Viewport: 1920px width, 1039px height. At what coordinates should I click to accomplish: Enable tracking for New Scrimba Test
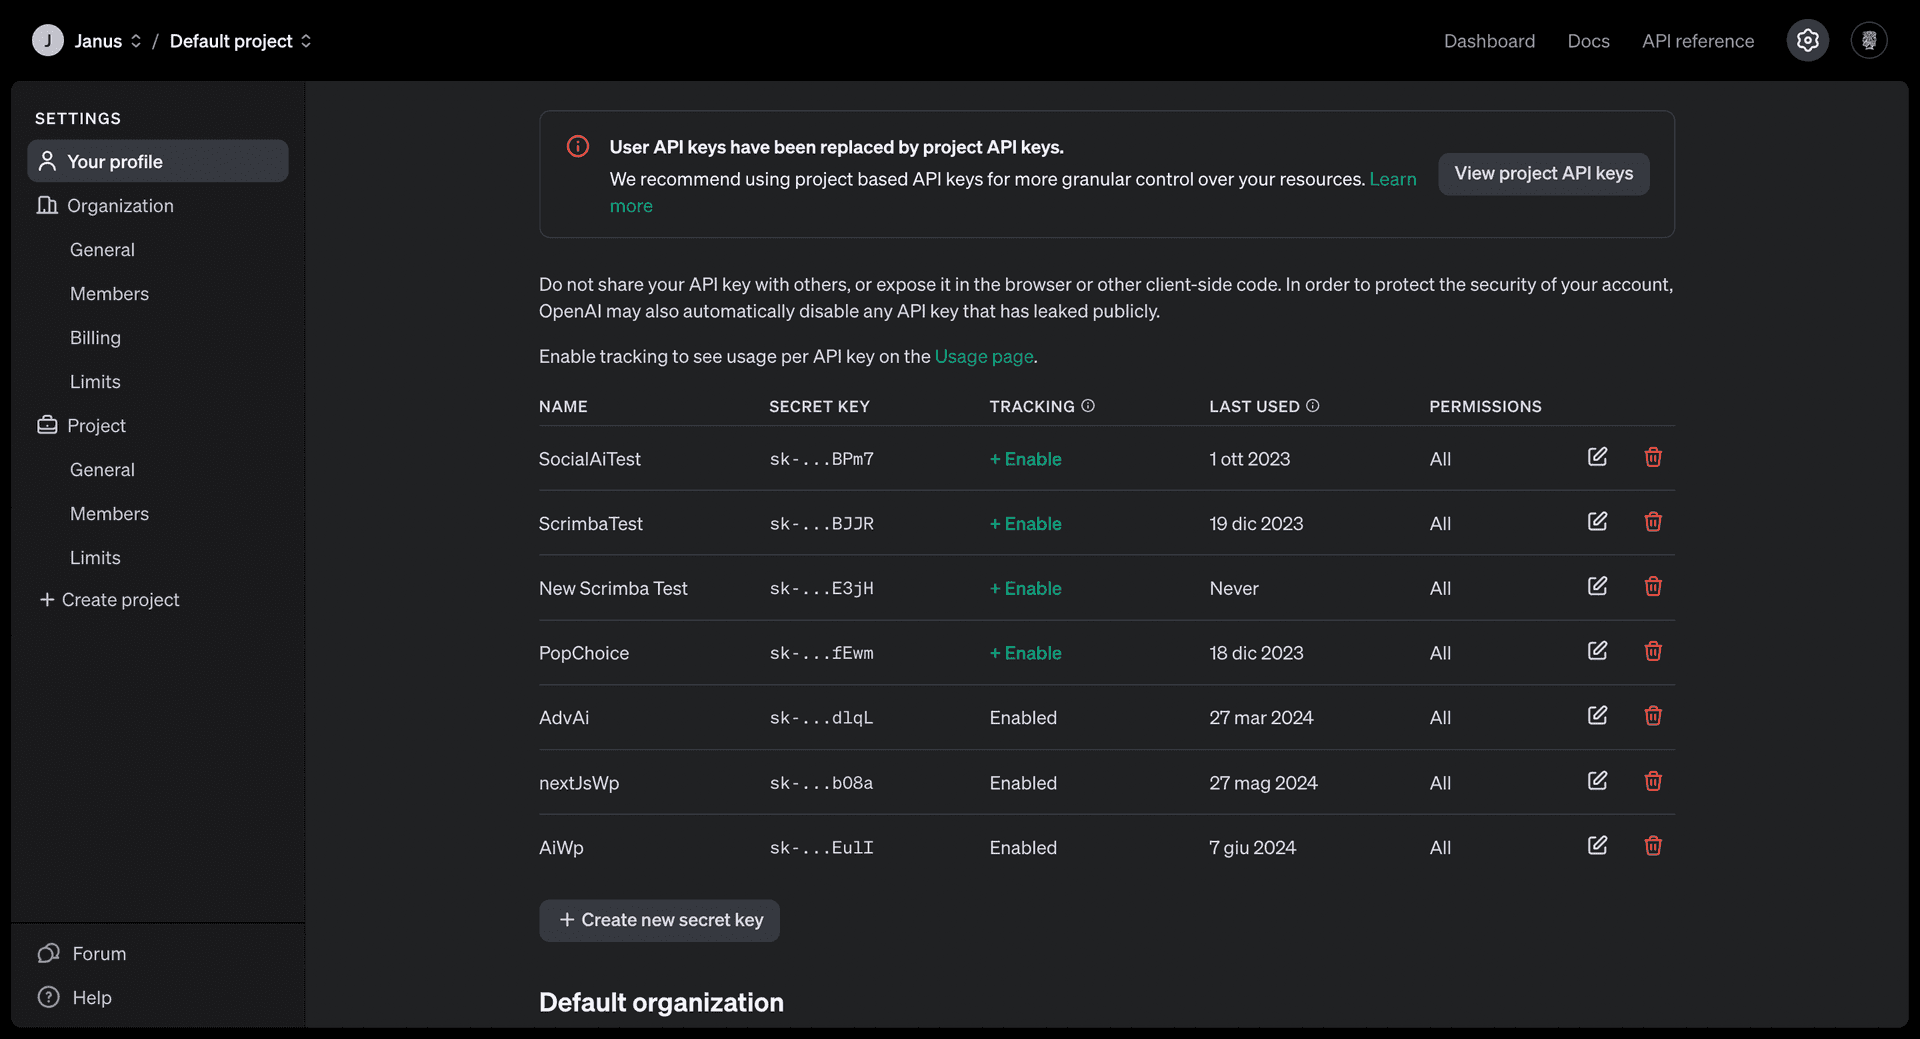point(1025,589)
